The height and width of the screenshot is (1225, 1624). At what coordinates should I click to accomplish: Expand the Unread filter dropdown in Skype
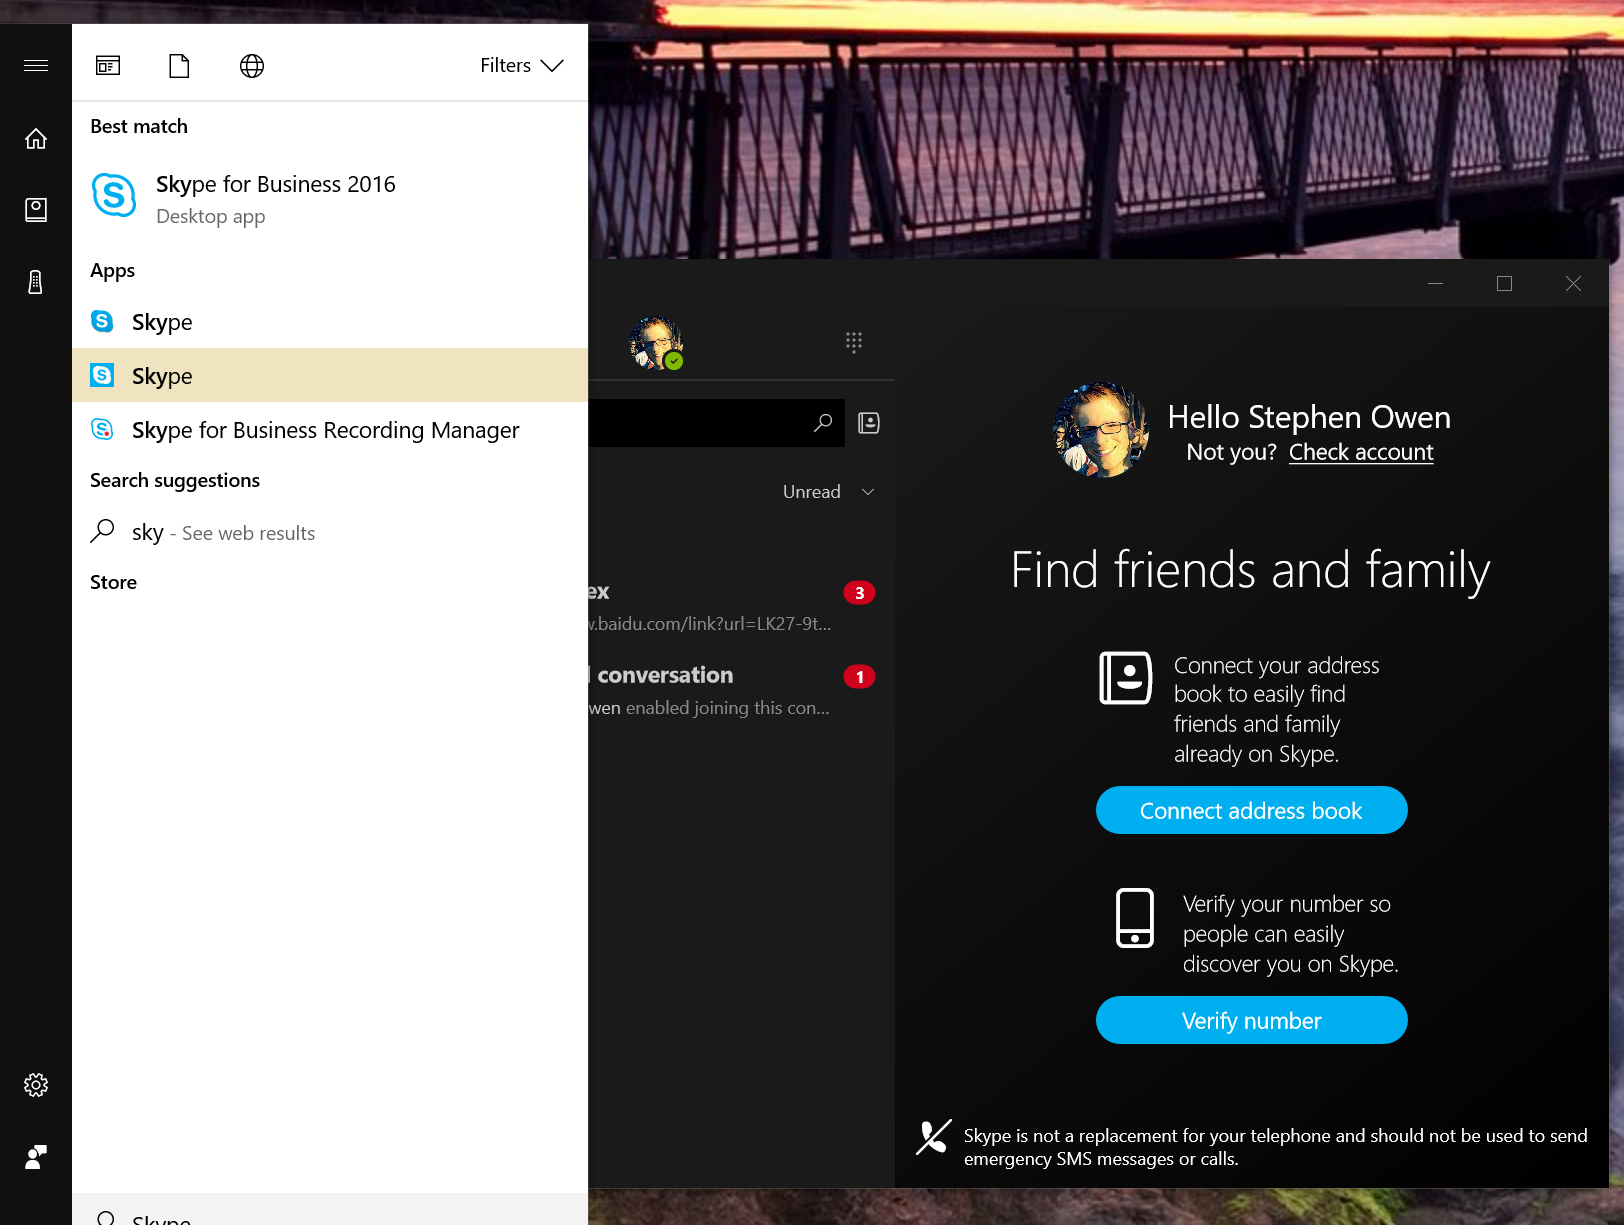(828, 492)
